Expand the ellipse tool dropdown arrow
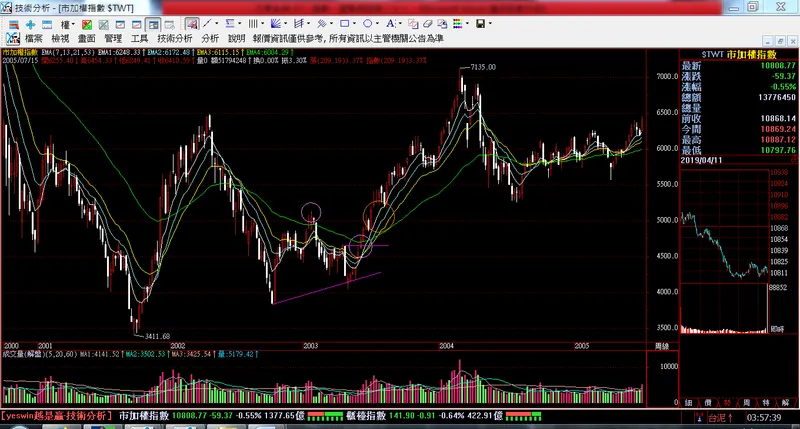800x429 pixels. tap(377, 23)
